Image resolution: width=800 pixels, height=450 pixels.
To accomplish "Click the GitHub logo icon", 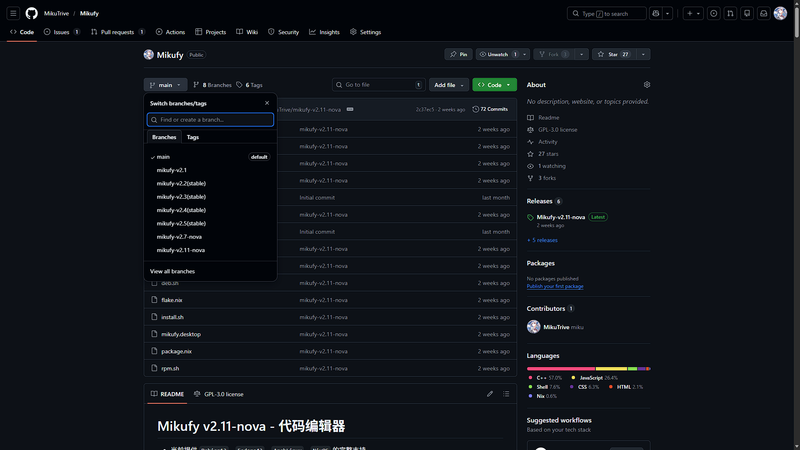I will coord(31,13).
